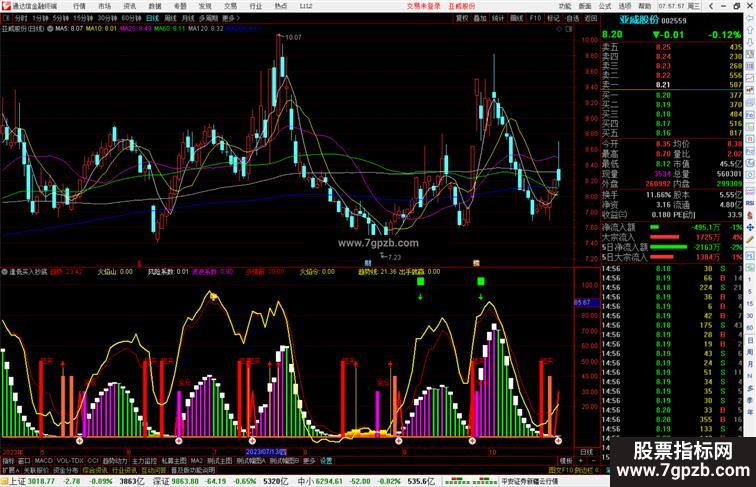Open the F10 company info button
The image size is (756, 487).
click(535, 18)
